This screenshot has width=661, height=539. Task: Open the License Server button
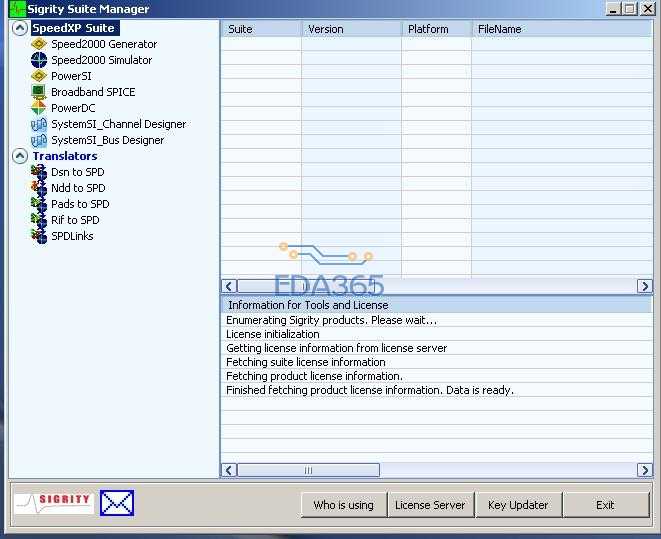pyautogui.click(x=430, y=505)
